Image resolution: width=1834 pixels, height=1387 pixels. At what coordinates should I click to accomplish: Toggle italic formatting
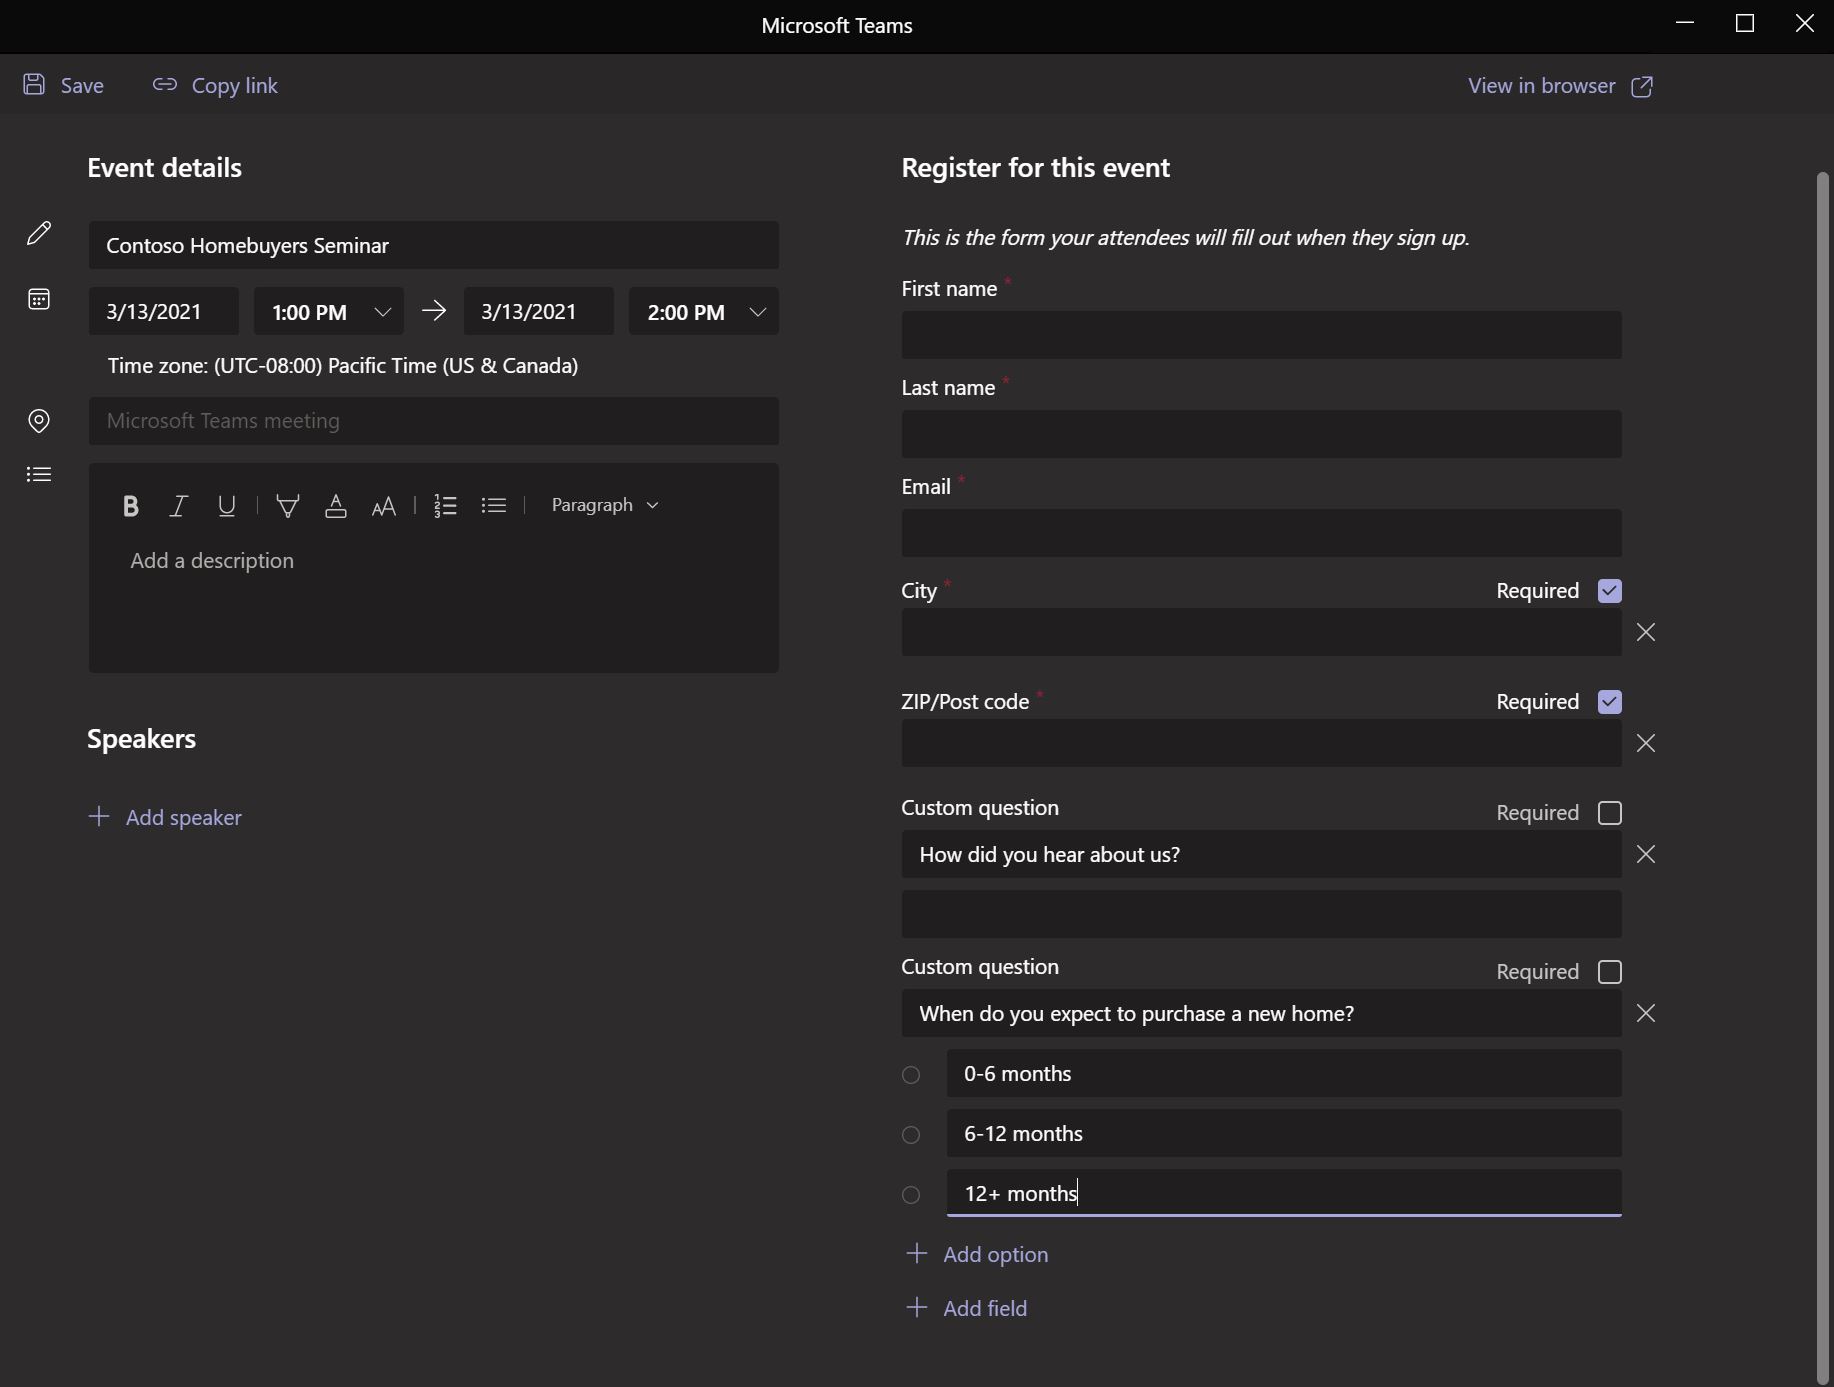(x=179, y=506)
